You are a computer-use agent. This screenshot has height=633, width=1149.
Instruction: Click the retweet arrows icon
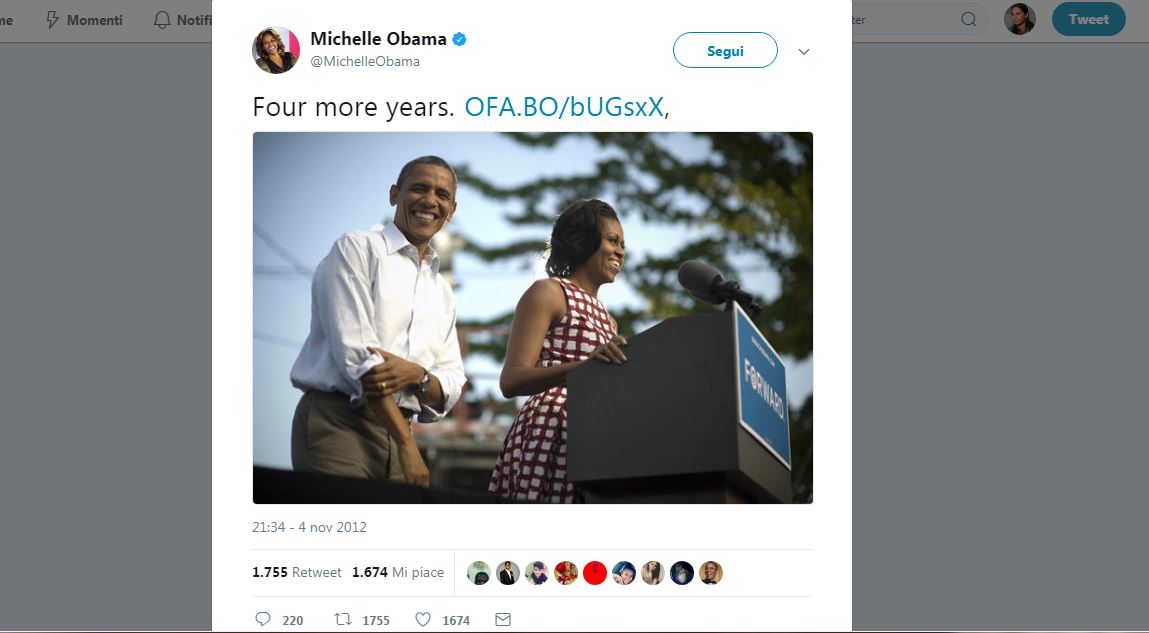(342, 620)
